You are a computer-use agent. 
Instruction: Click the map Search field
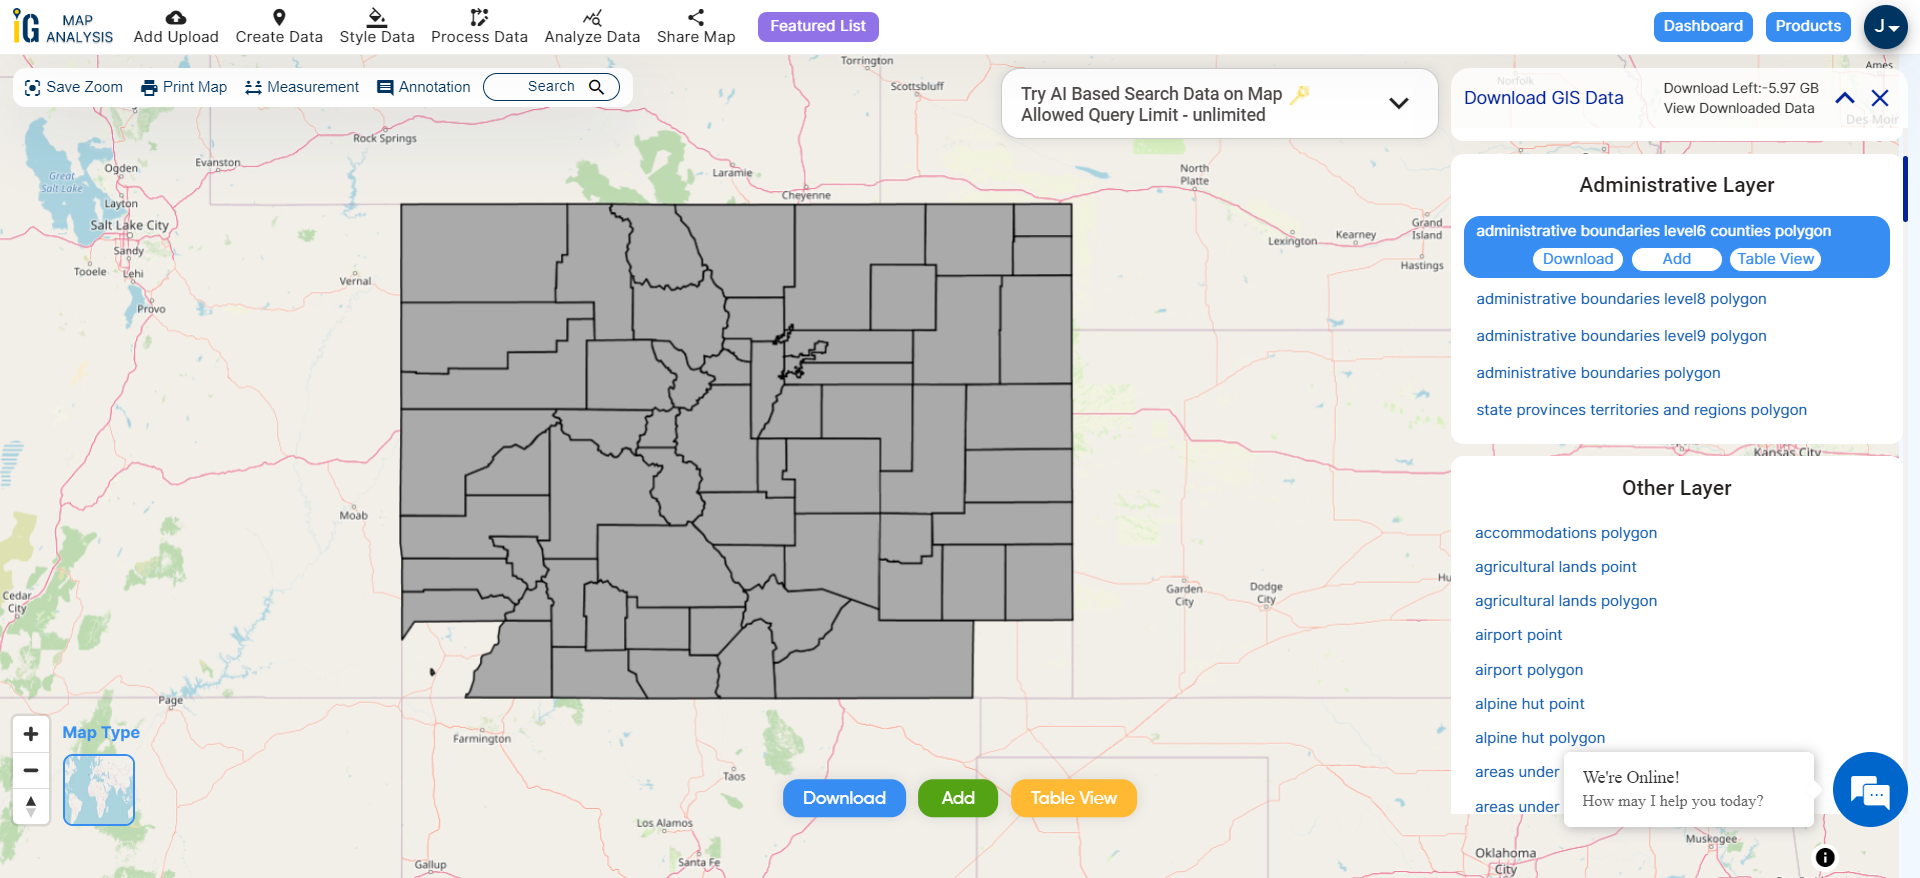551,87
